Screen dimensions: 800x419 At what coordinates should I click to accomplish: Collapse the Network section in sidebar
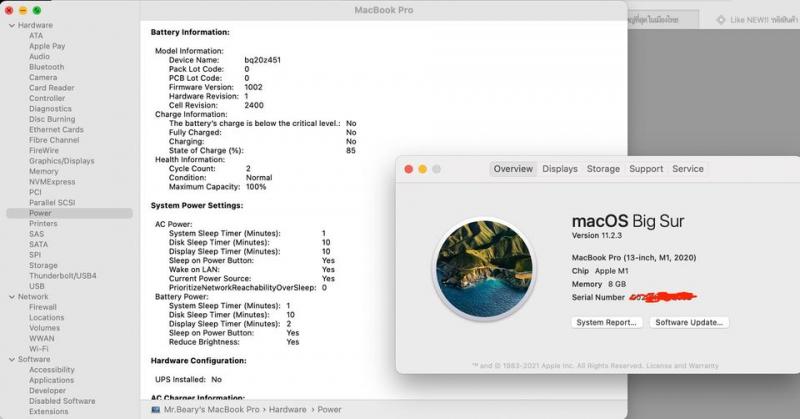click(12, 297)
